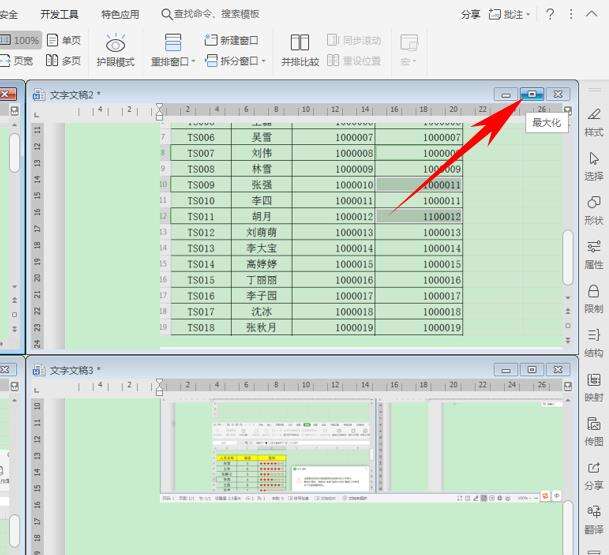
Task: Open 分享 share in the right sidebar
Action: coord(594,476)
